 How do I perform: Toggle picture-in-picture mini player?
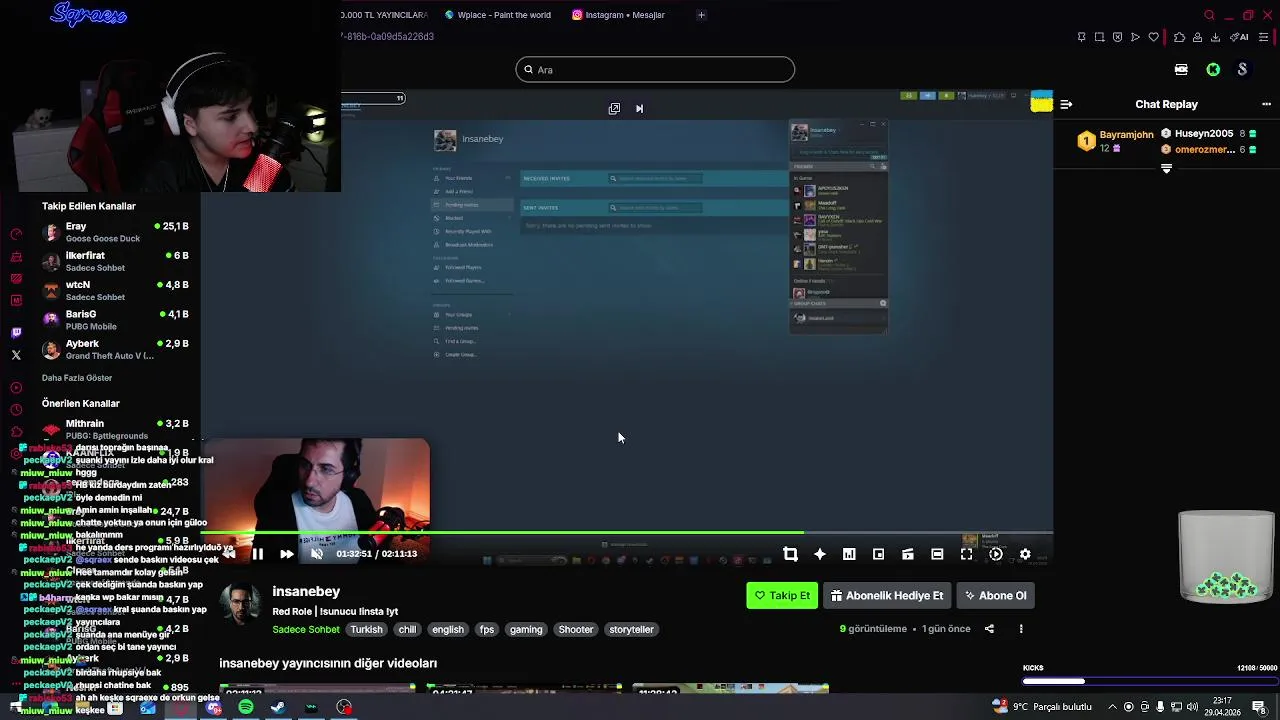(878, 554)
